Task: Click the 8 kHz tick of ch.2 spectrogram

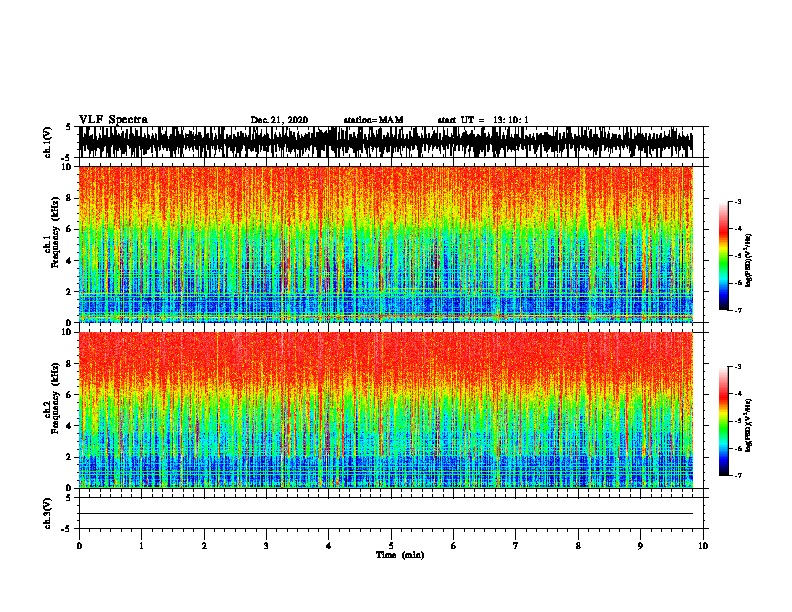Action: [x=70, y=363]
